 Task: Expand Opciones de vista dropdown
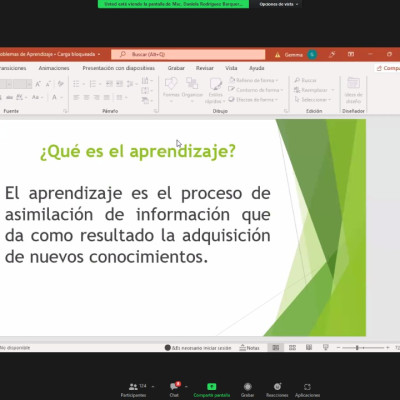point(279,4)
